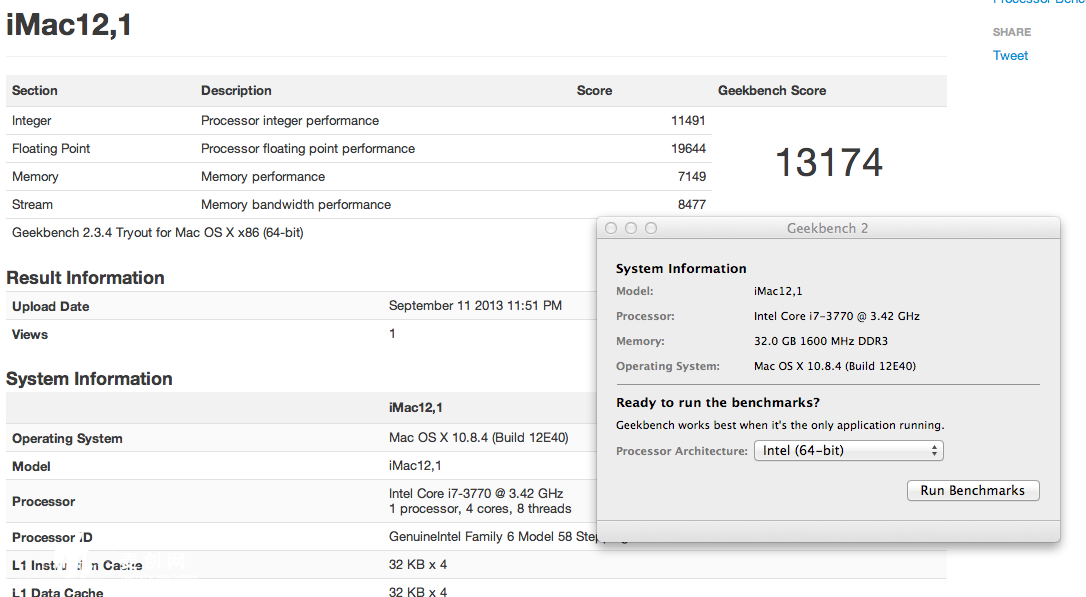Click the Score column header
The image size is (1086, 597).
tap(594, 91)
